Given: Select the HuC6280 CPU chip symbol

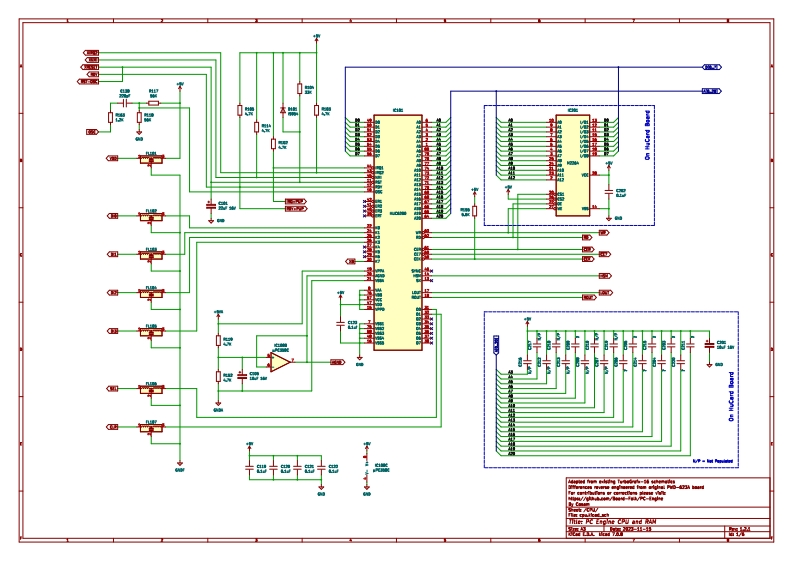Looking at the screenshot, I should tap(397, 230).
